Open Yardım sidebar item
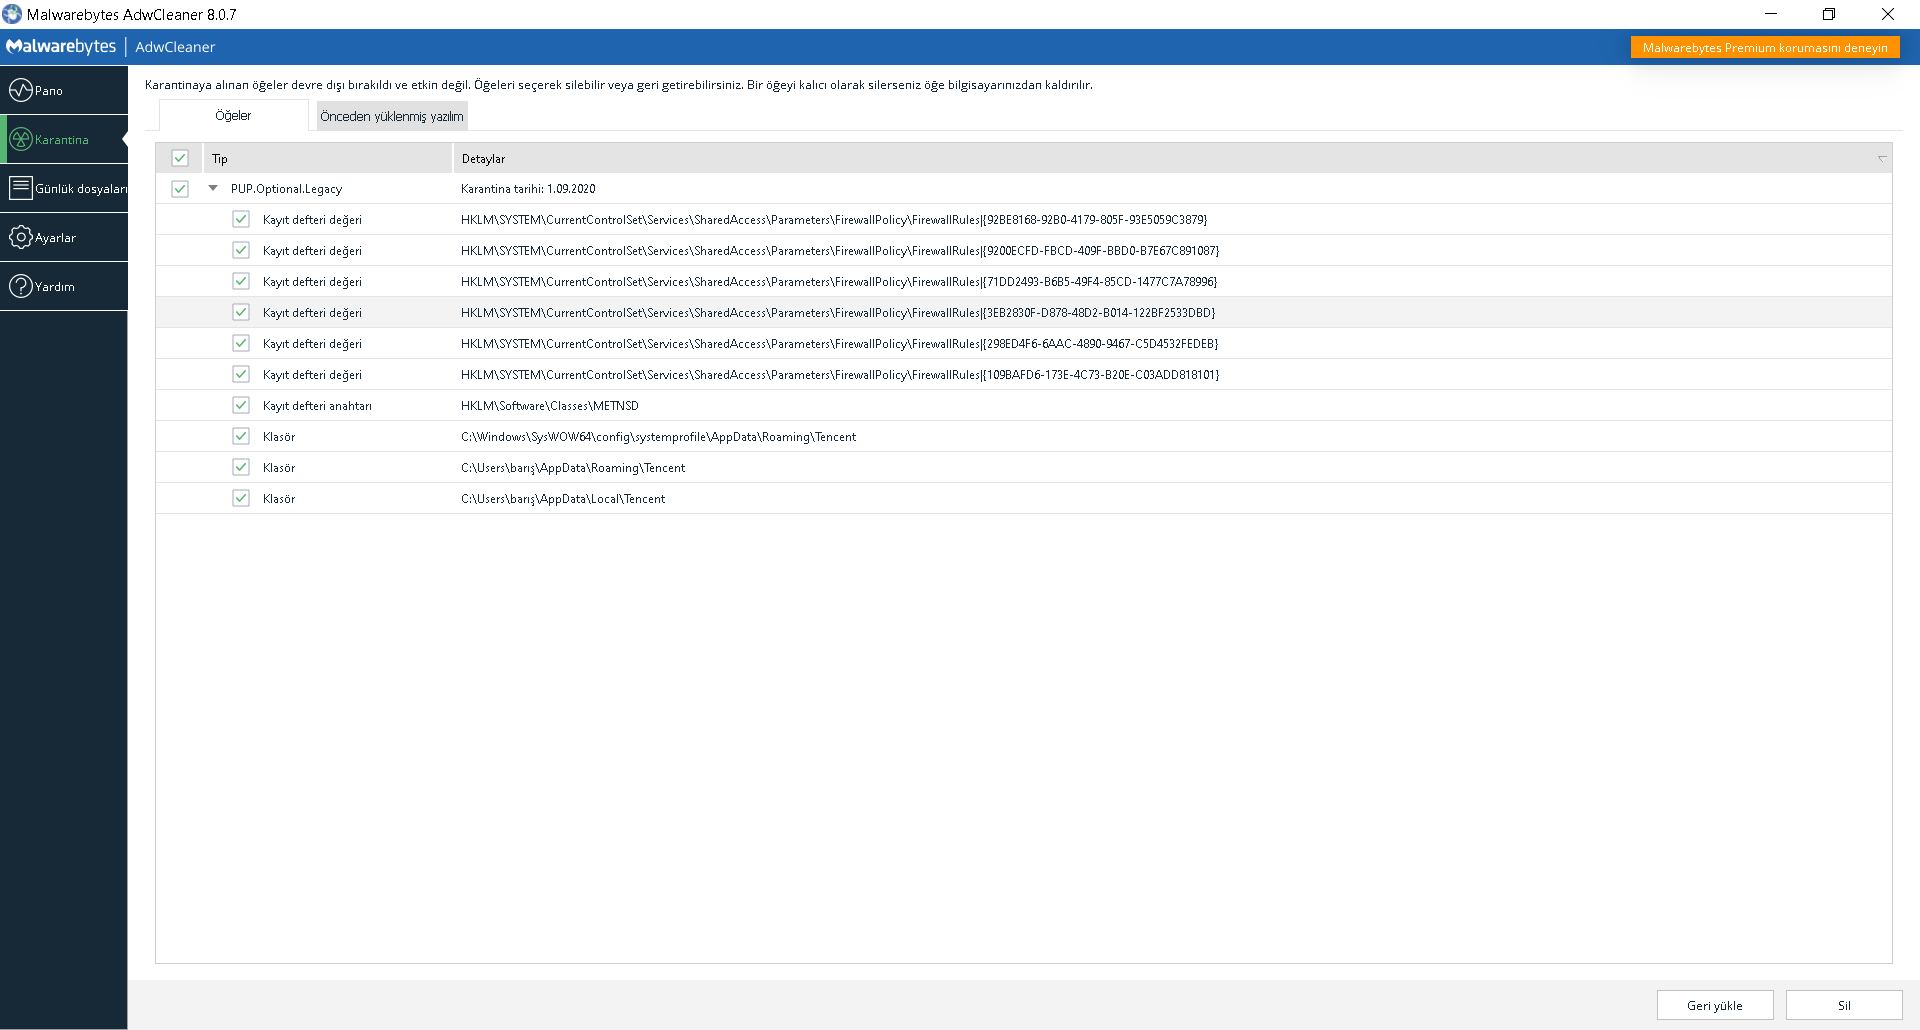Screen dimensions: 1920x1030 coord(64,286)
